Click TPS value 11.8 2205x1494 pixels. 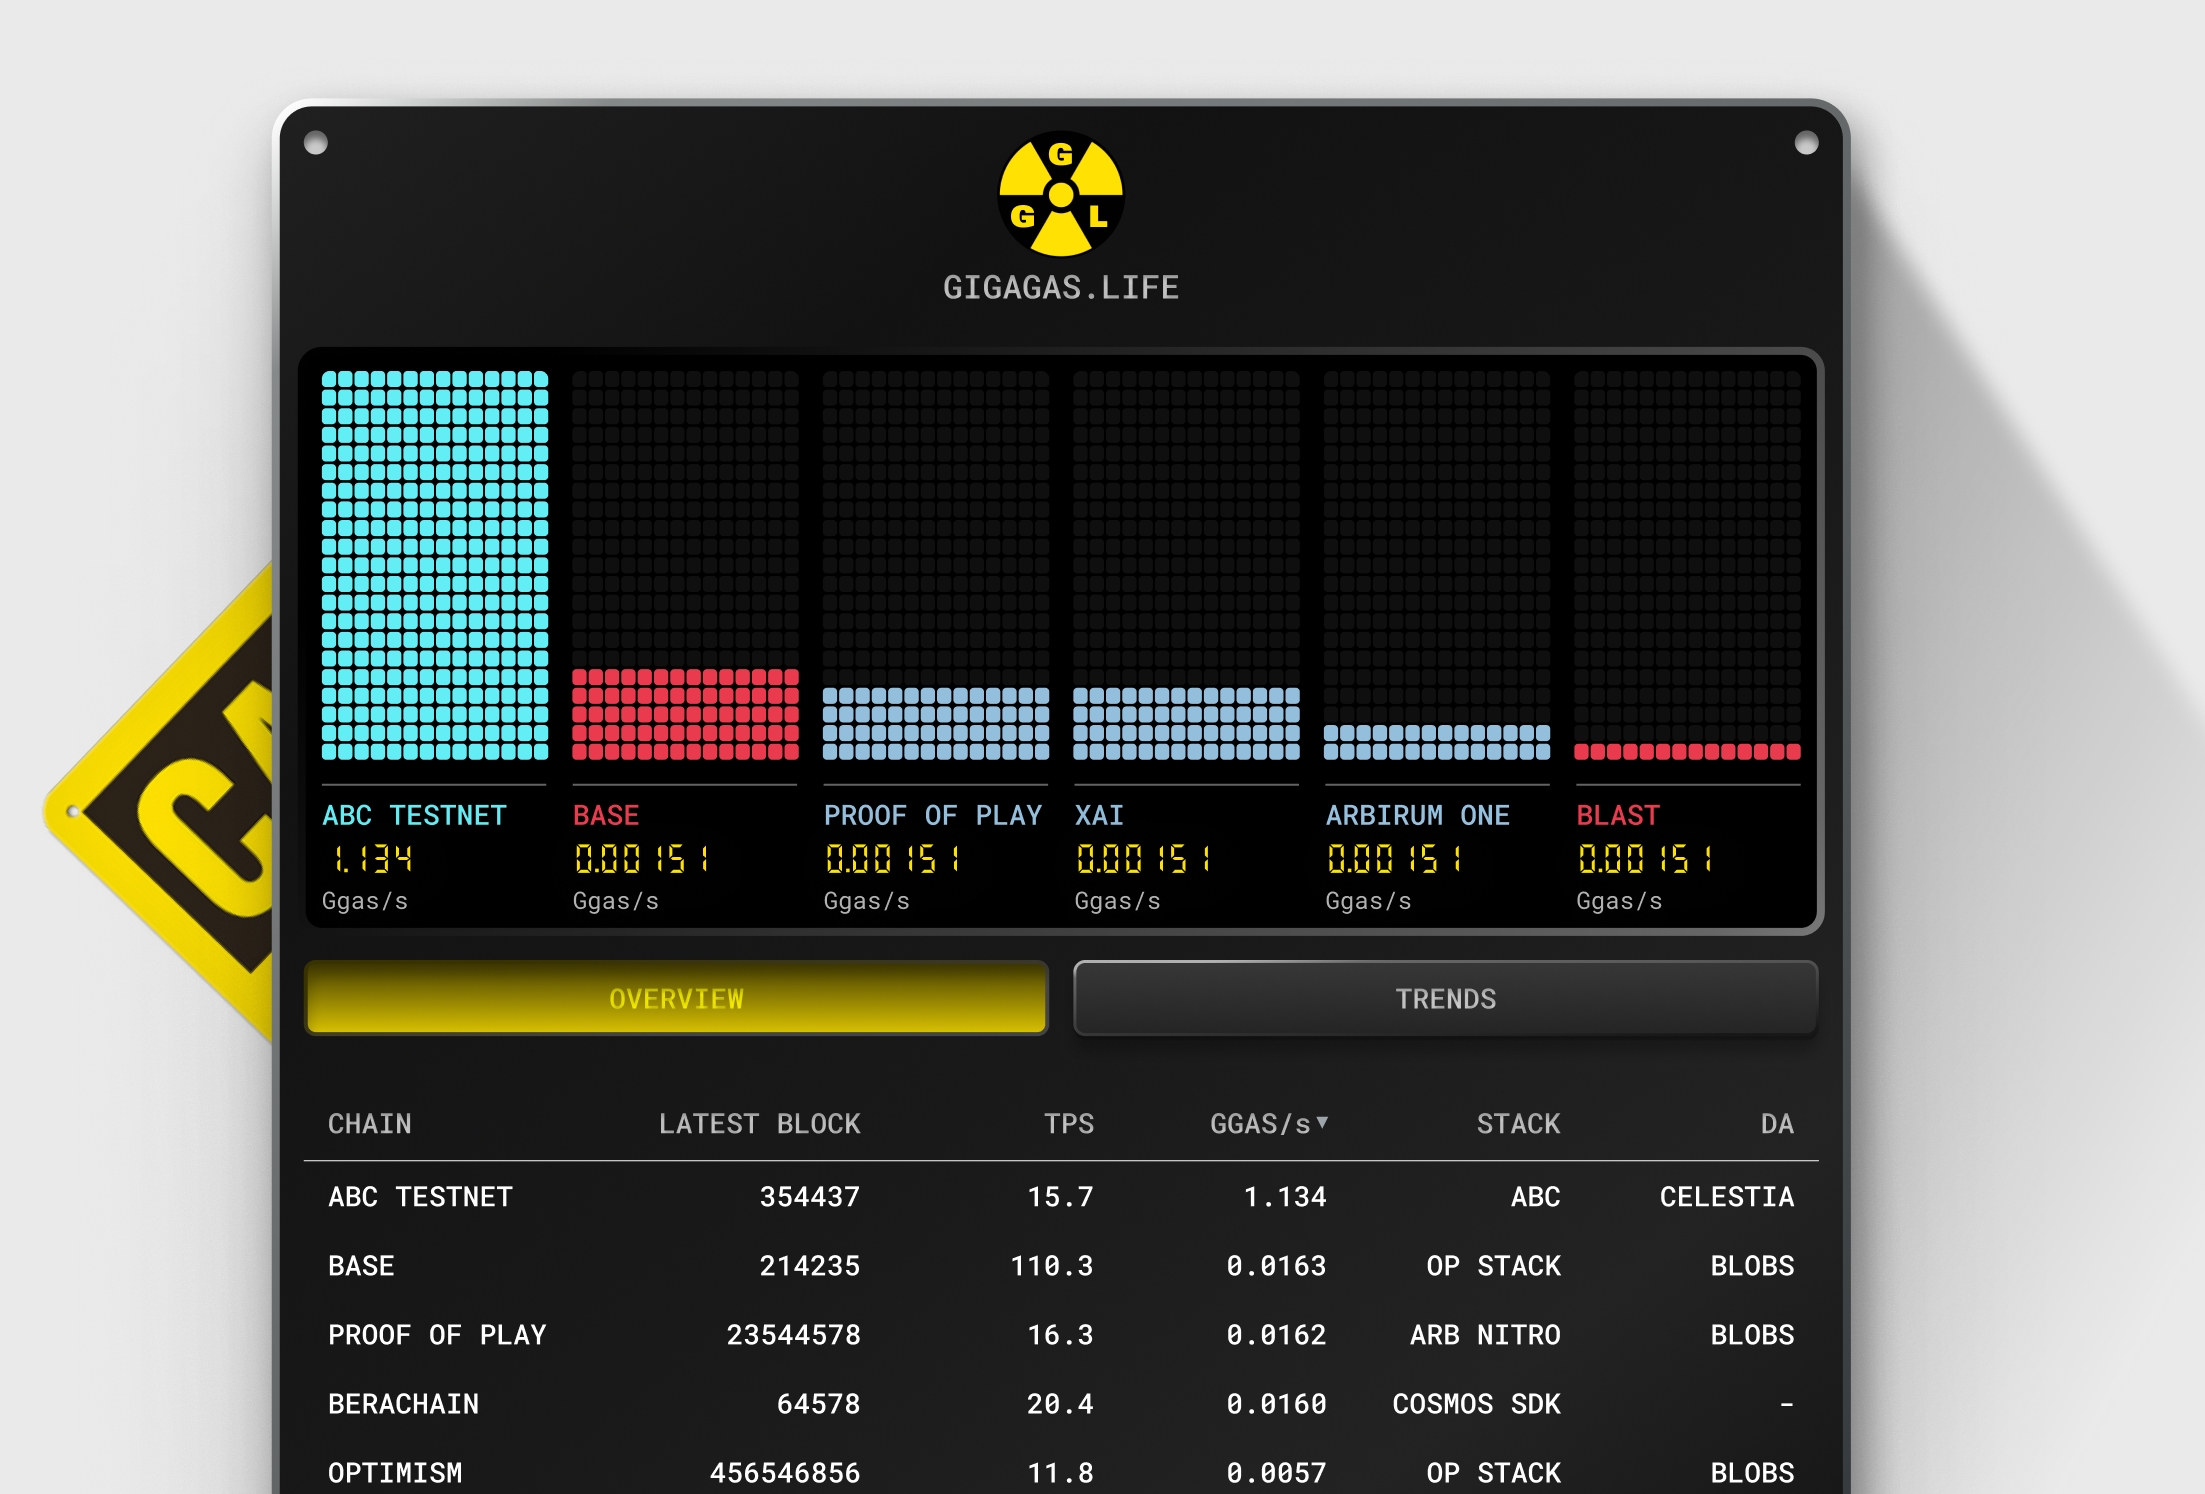(1061, 1472)
